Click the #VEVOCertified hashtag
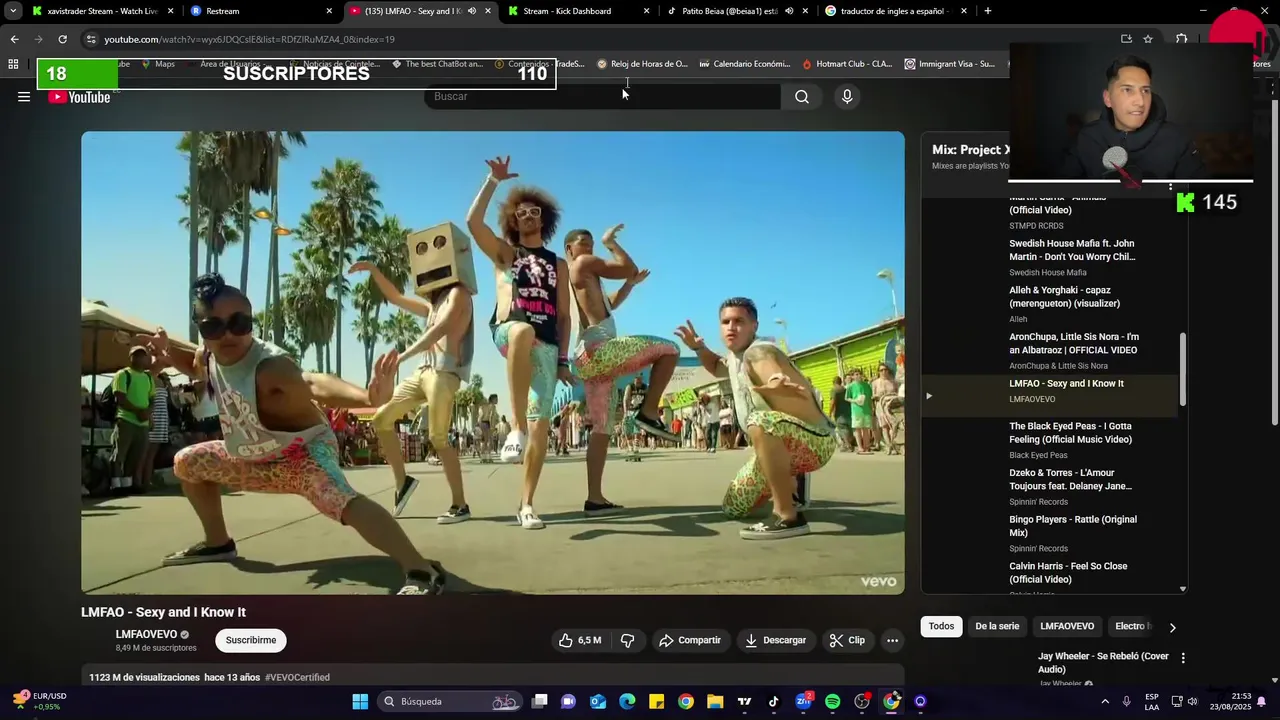 (x=297, y=677)
